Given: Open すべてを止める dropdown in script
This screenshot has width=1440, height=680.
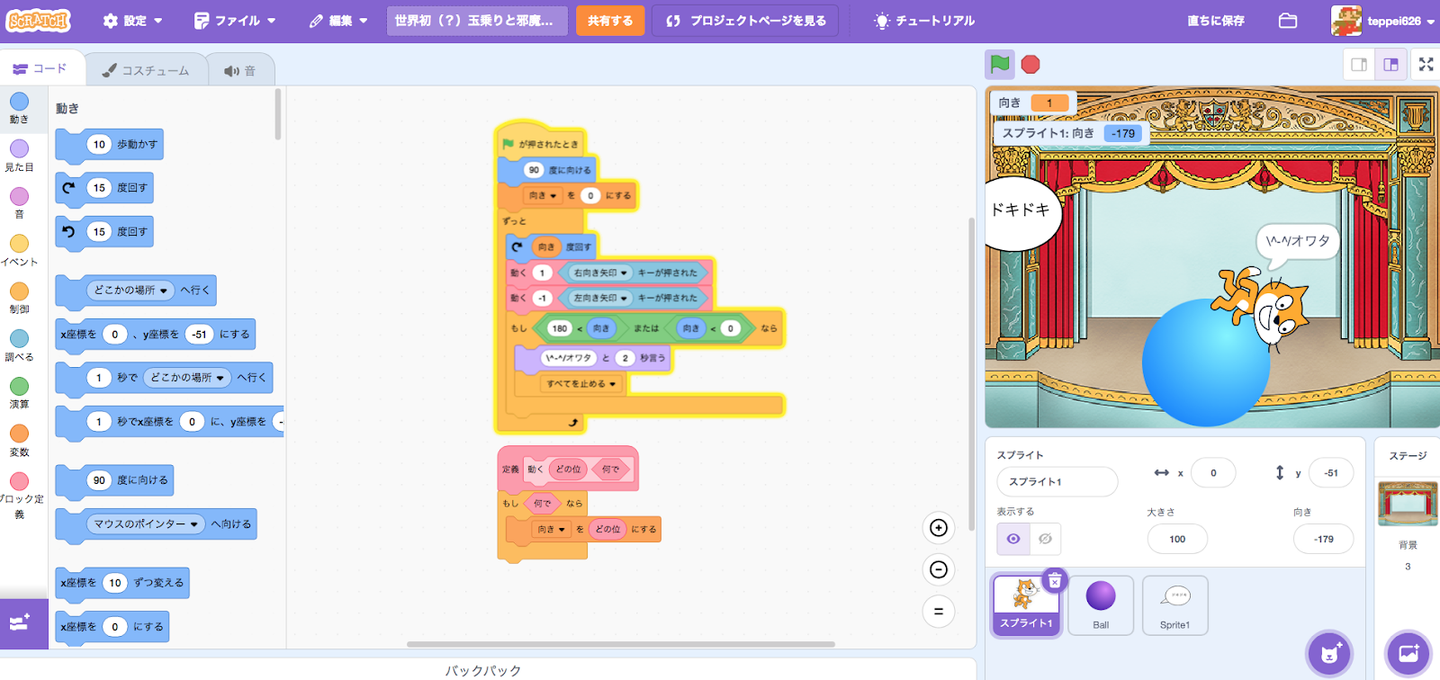Looking at the screenshot, I should tap(581, 383).
